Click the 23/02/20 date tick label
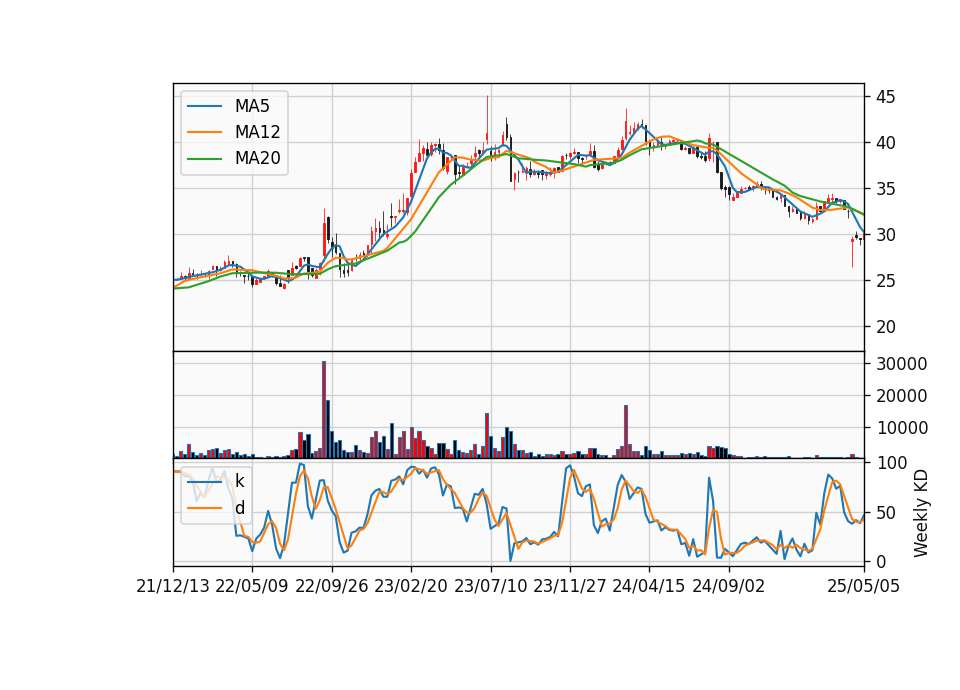The width and height of the screenshot is (960, 690). tap(411, 586)
